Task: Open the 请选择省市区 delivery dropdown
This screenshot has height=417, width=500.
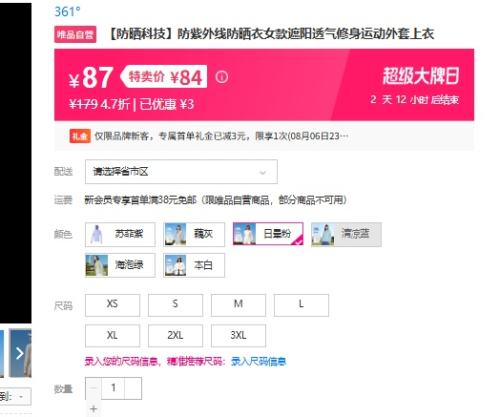Action: (181, 172)
